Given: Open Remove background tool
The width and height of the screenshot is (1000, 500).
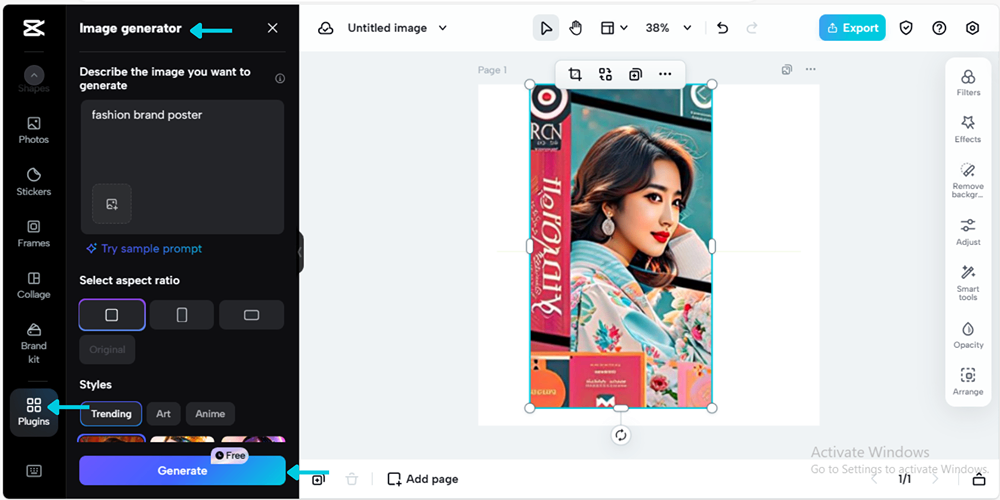Looking at the screenshot, I should 968,180.
